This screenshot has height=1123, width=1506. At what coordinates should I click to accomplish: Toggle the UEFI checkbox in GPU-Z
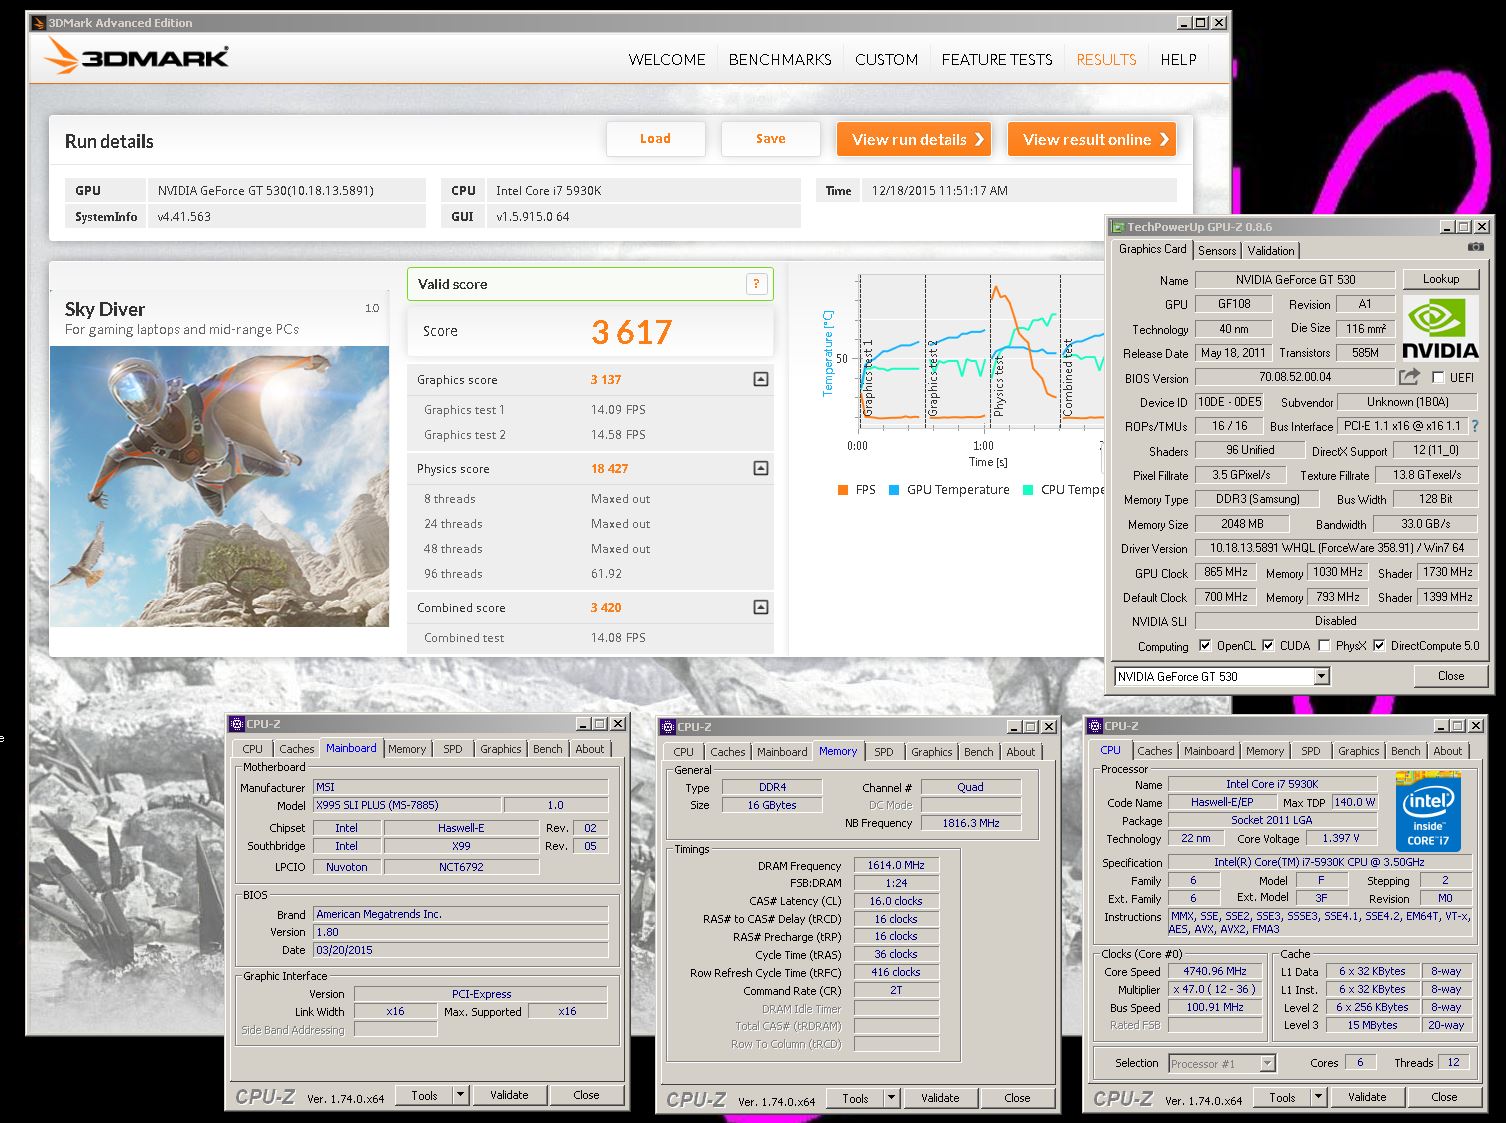coord(1438,377)
